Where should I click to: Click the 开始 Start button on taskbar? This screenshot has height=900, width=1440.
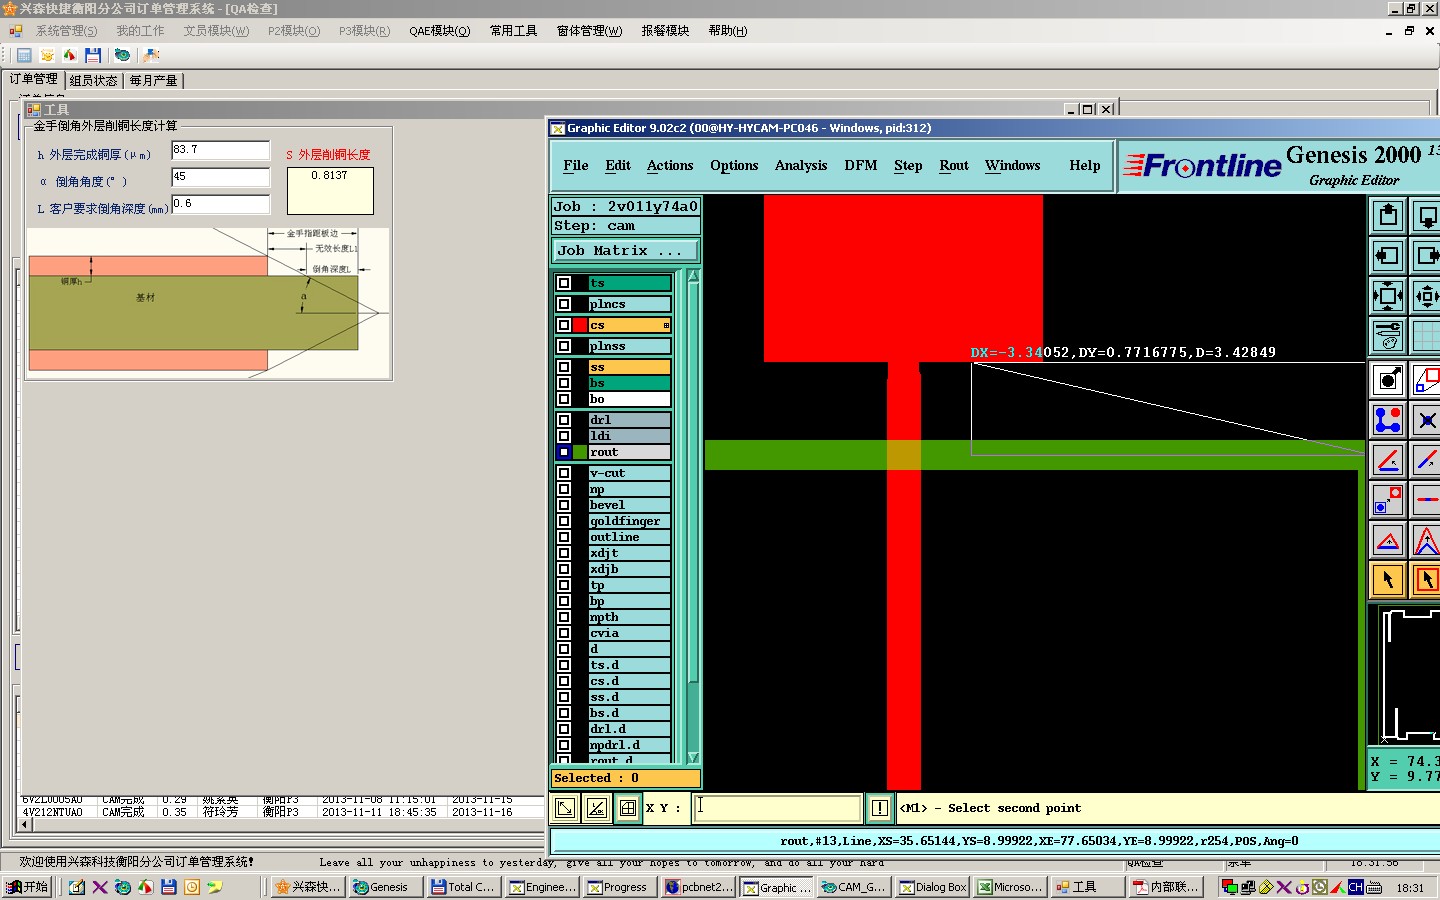(27, 887)
